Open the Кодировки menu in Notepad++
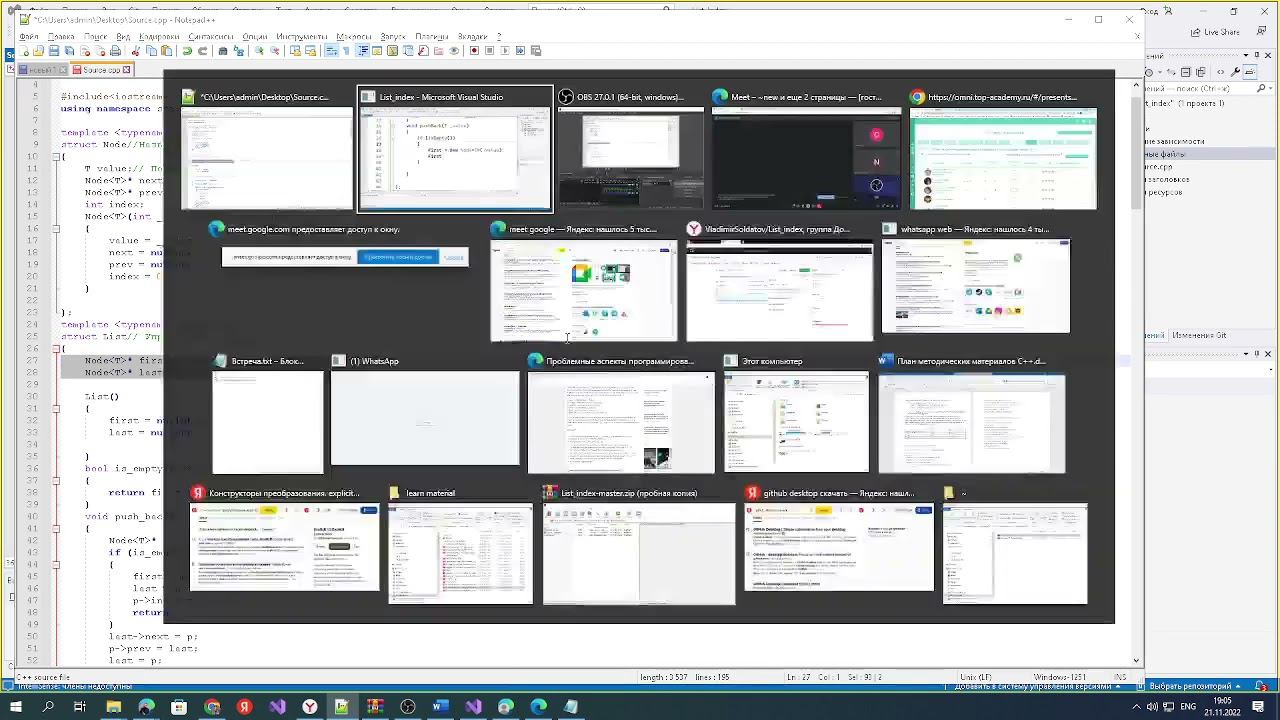The image size is (1280, 720). (x=159, y=37)
